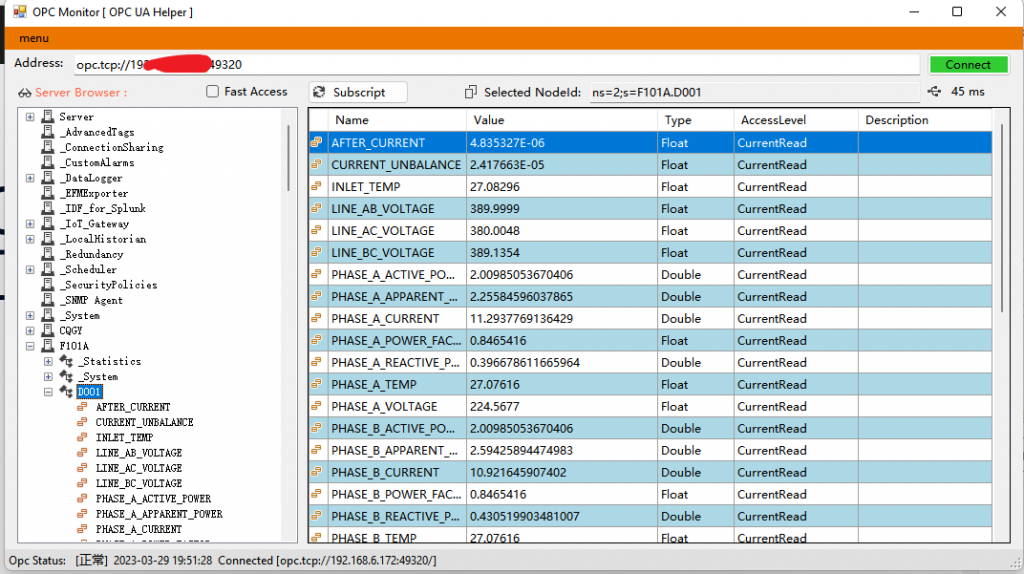Click the refresh icon on Subscript button
Viewport: 1024px width, 574px height.
pos(319,92)
